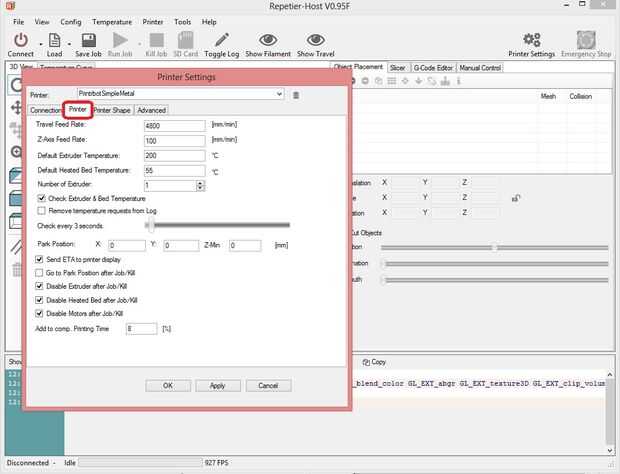The width and height of the screenshot is (620, 474).
Task: Click the Park Position X field
Action: [x=127, y=245]
